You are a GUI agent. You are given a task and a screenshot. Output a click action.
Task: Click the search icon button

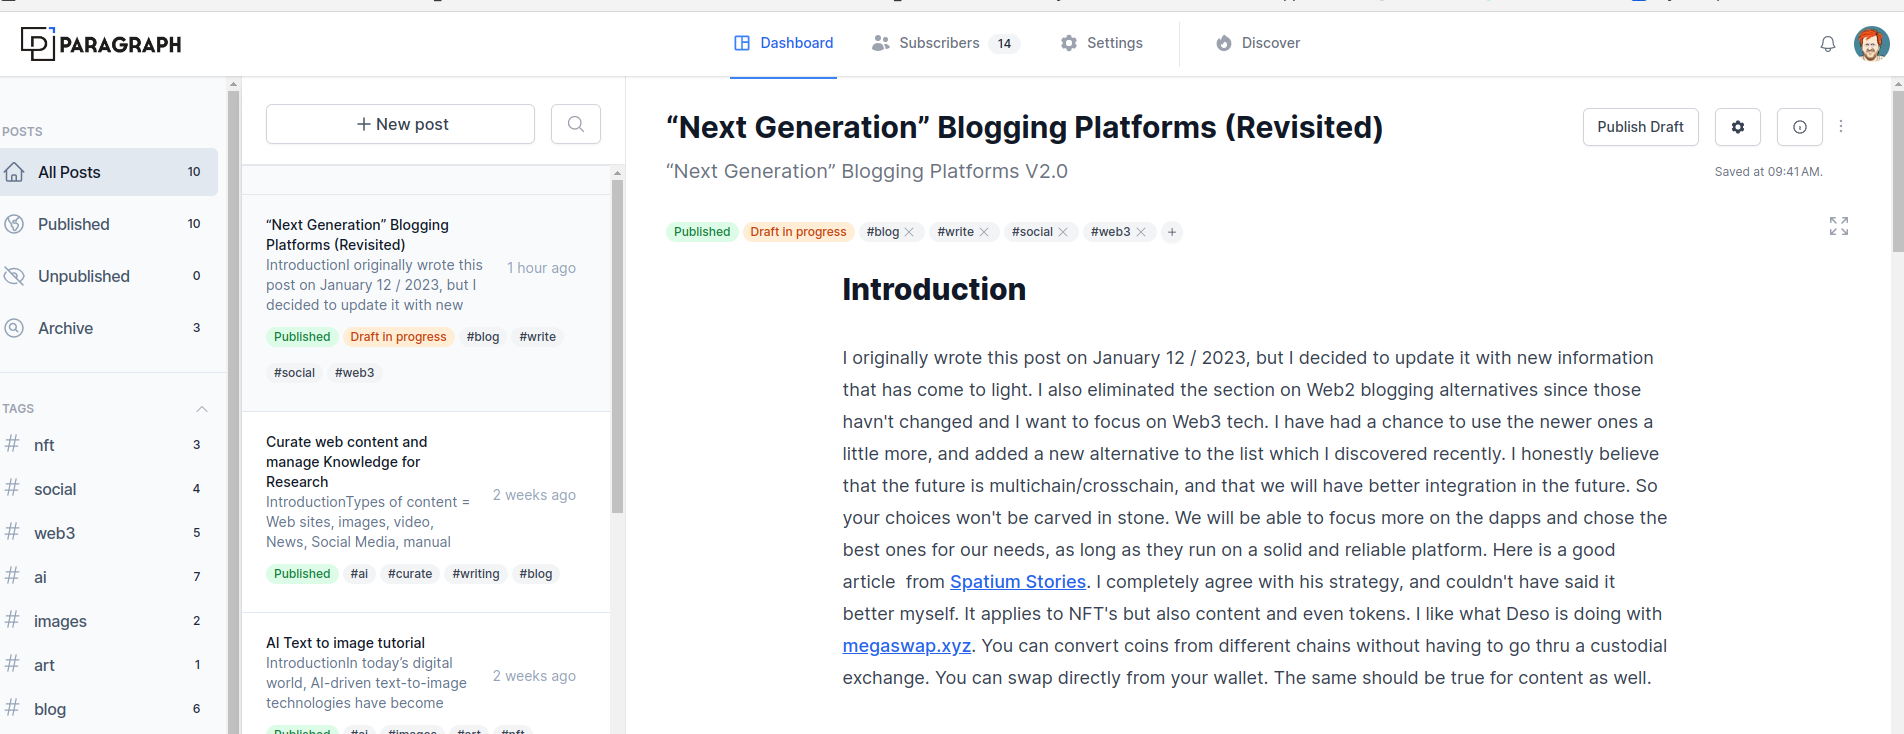576,124
